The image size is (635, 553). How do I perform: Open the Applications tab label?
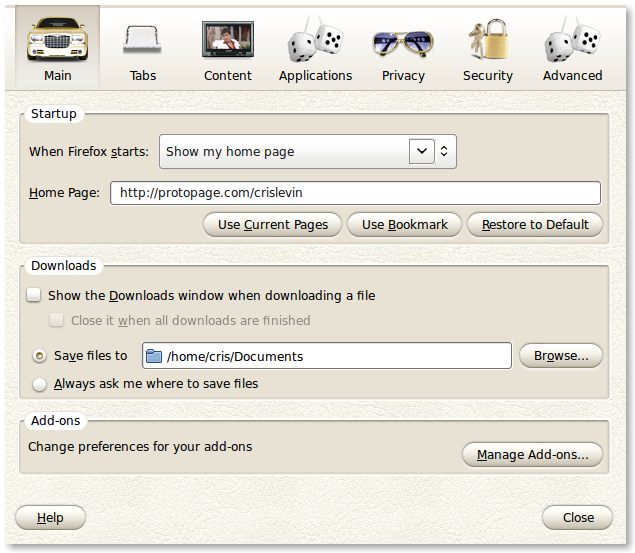(315, 76)
